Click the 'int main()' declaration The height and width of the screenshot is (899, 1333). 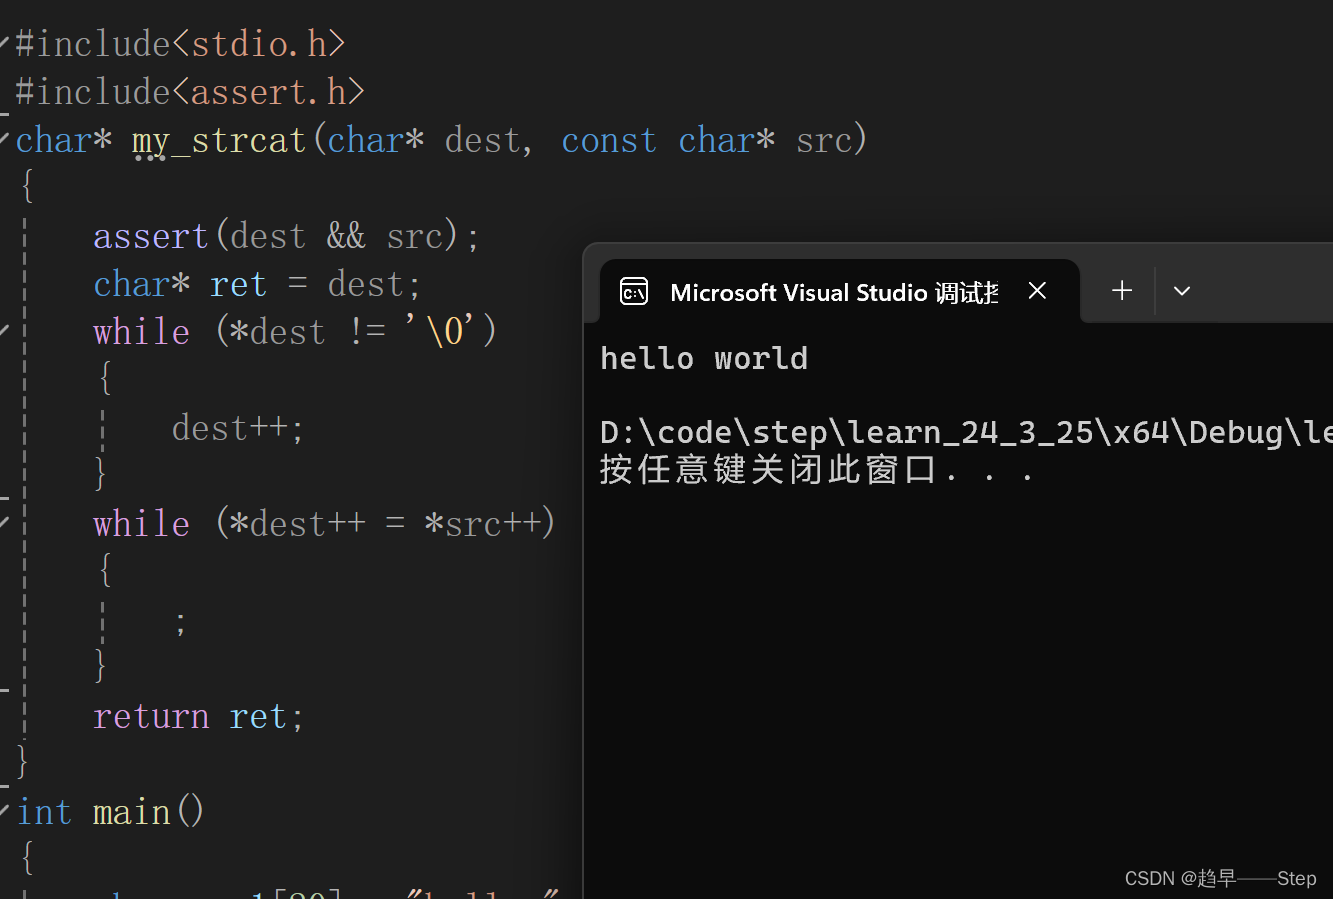pyautogui.click(x=111, y=812)
